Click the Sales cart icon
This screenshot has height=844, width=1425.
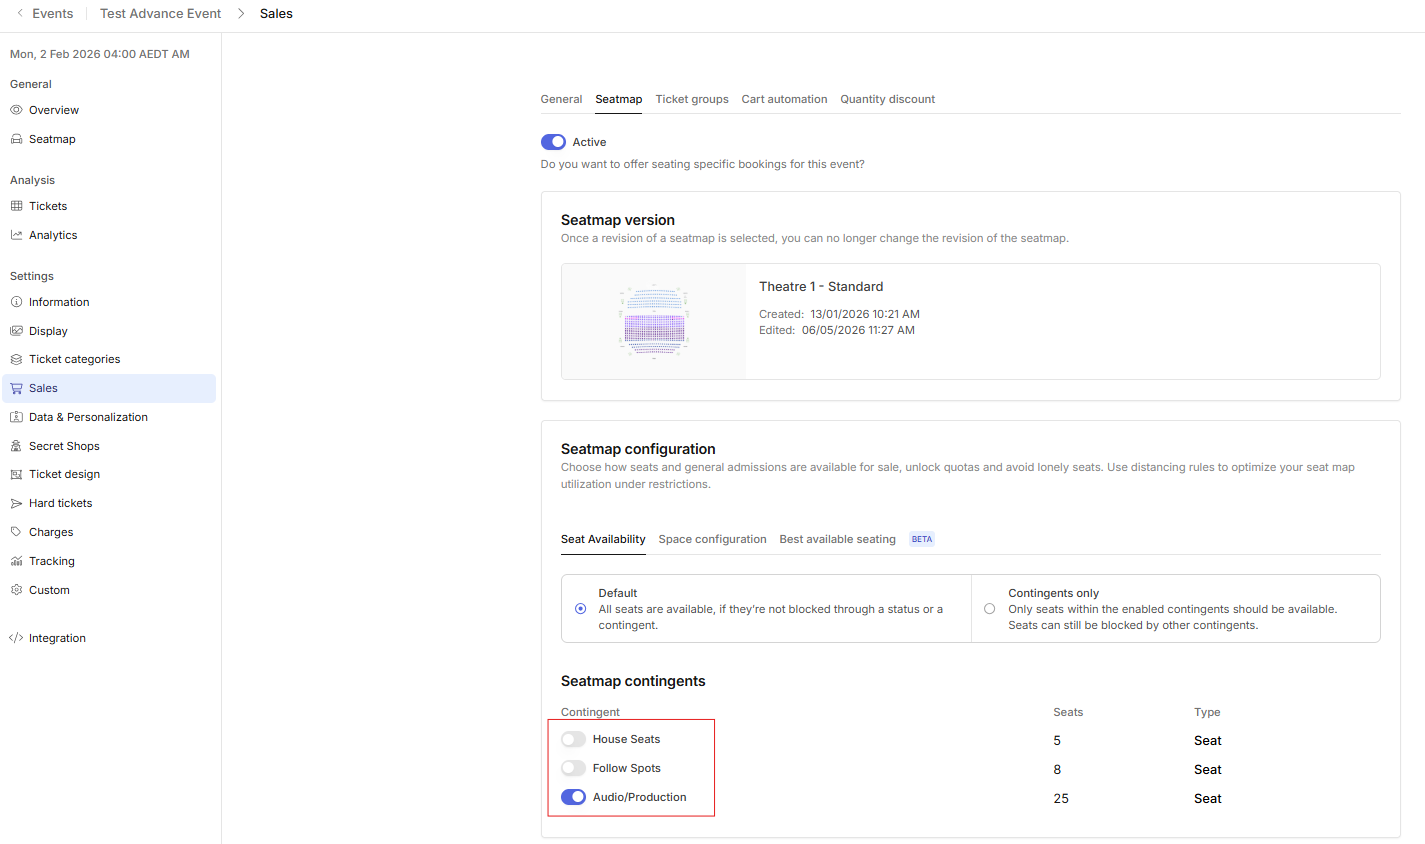pyautogui.click(x=16, y=388)
